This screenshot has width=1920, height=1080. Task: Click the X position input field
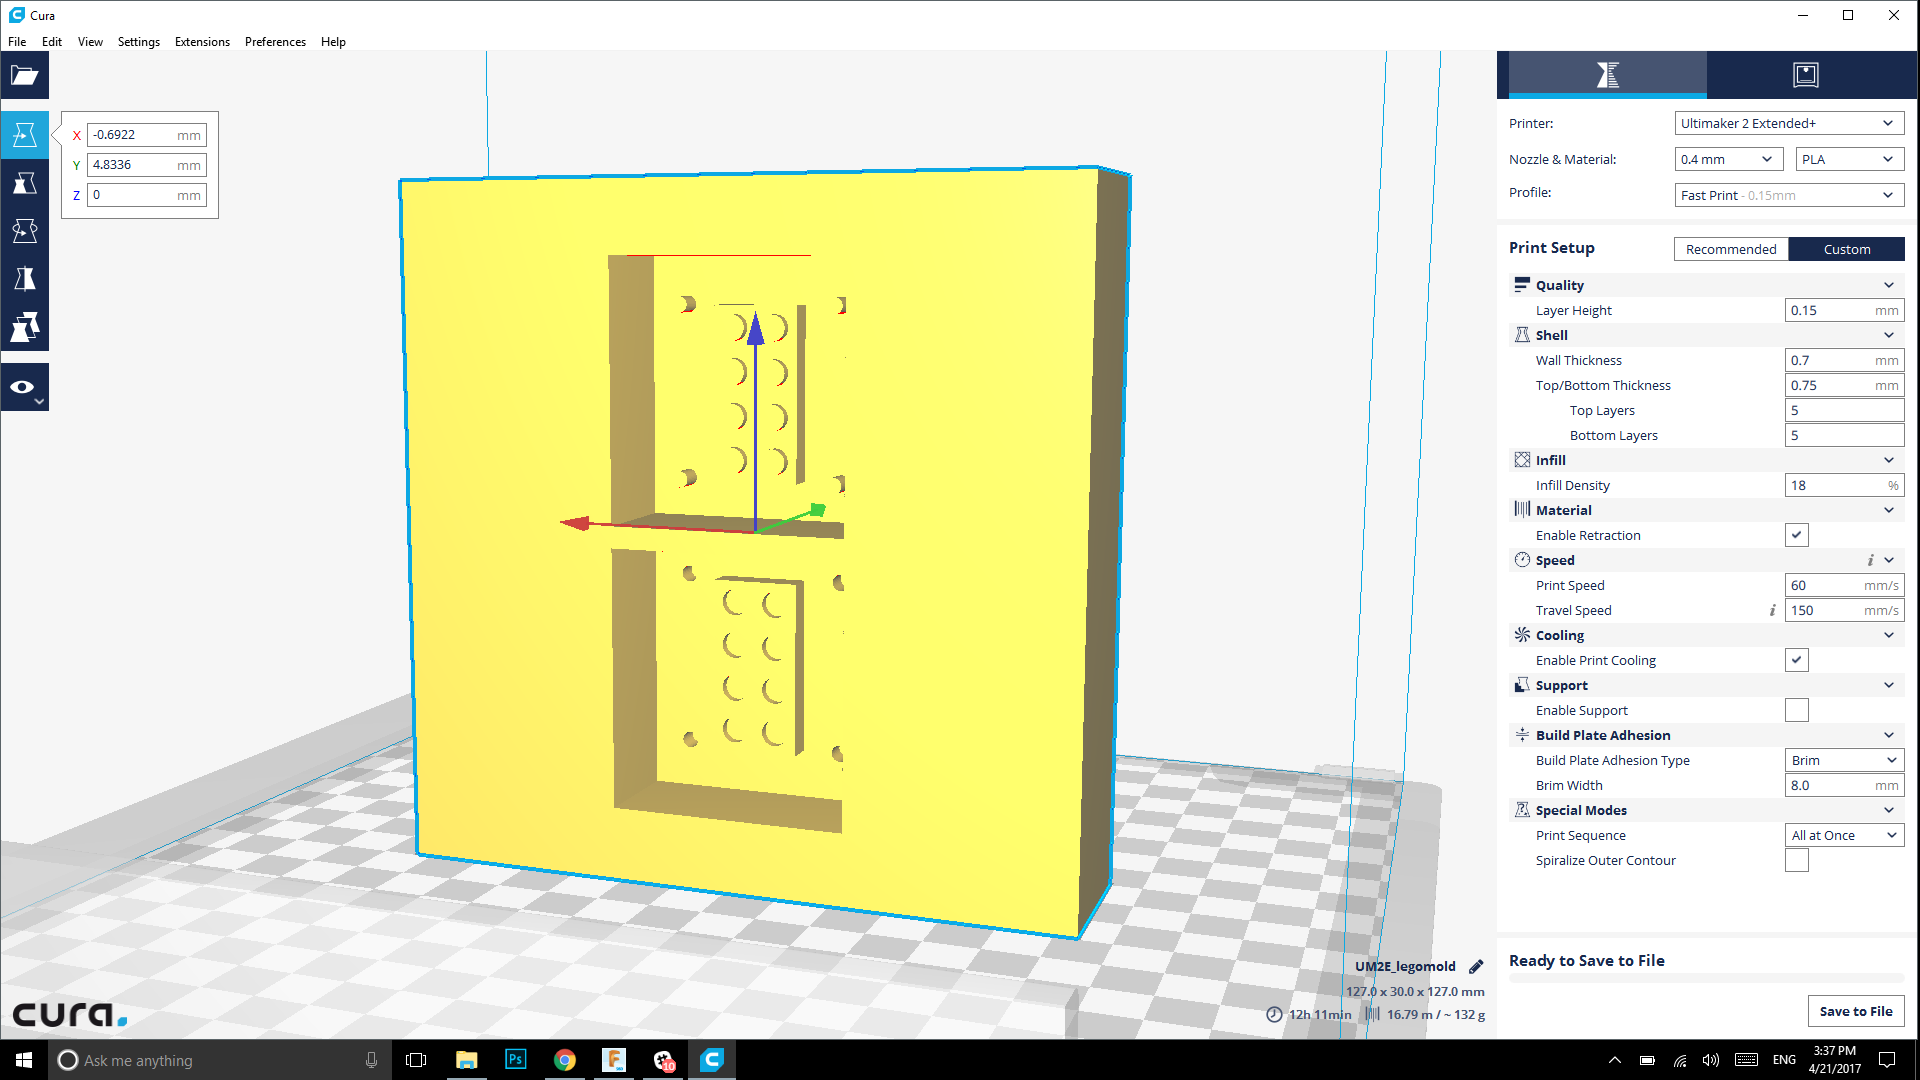click(146, 135)
